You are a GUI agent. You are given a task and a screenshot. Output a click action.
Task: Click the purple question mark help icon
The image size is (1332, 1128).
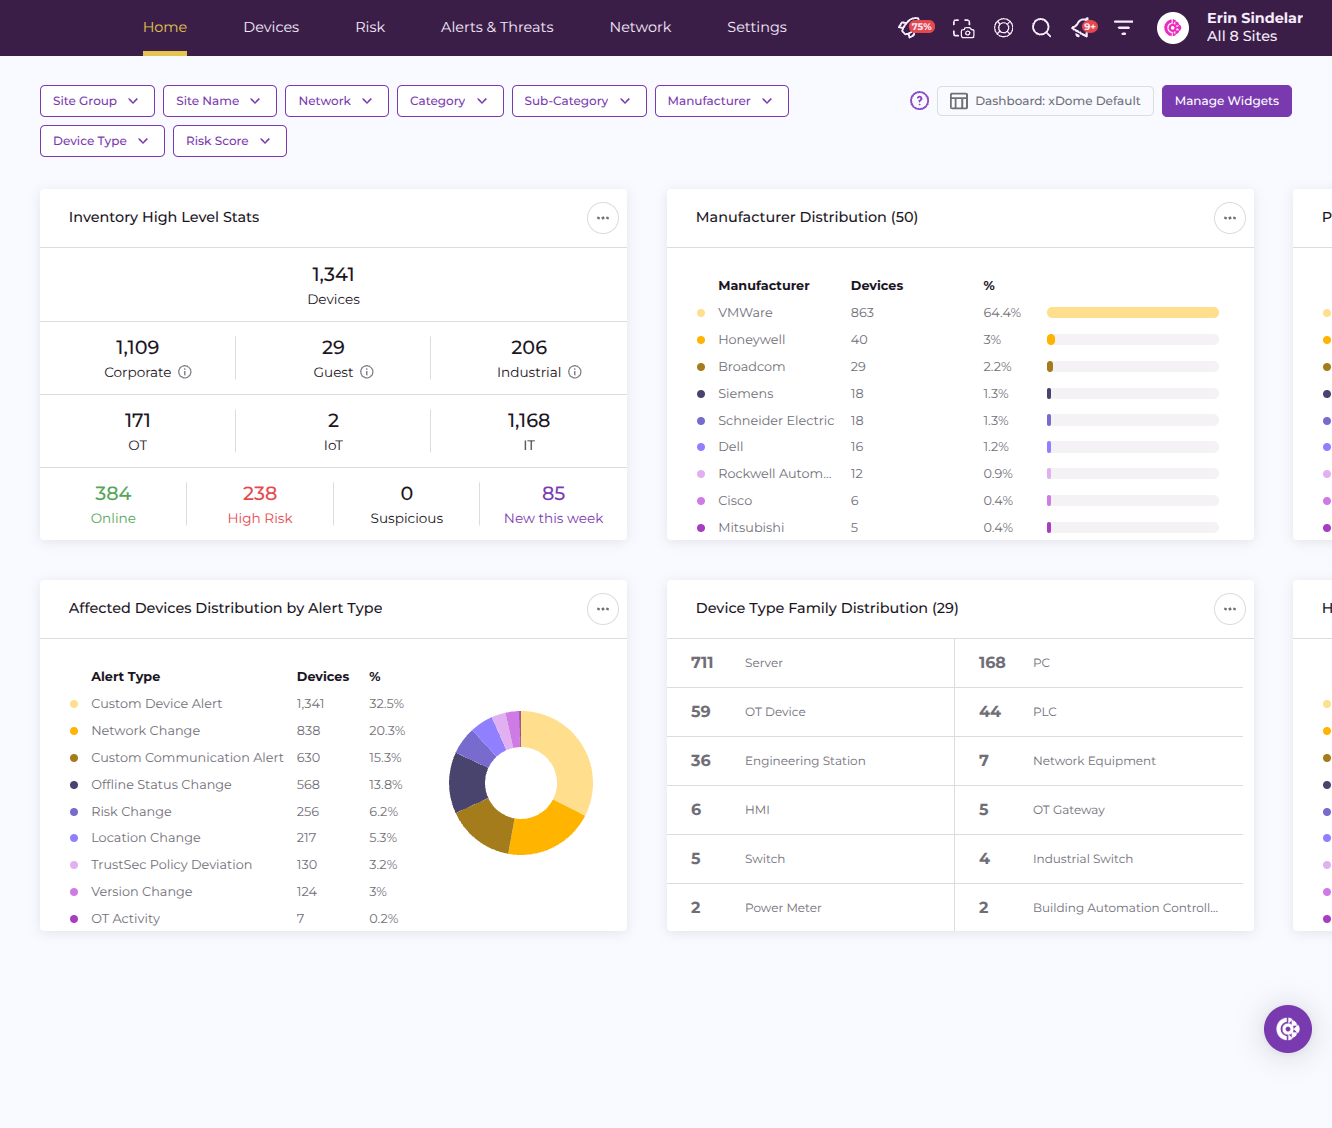click(919, 101)
